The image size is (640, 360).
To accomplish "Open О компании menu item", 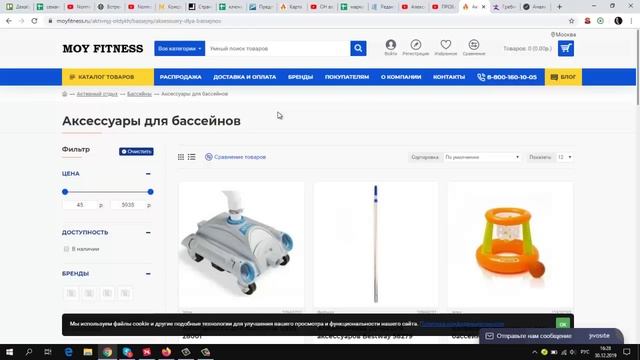I will (x=401, y=77).
